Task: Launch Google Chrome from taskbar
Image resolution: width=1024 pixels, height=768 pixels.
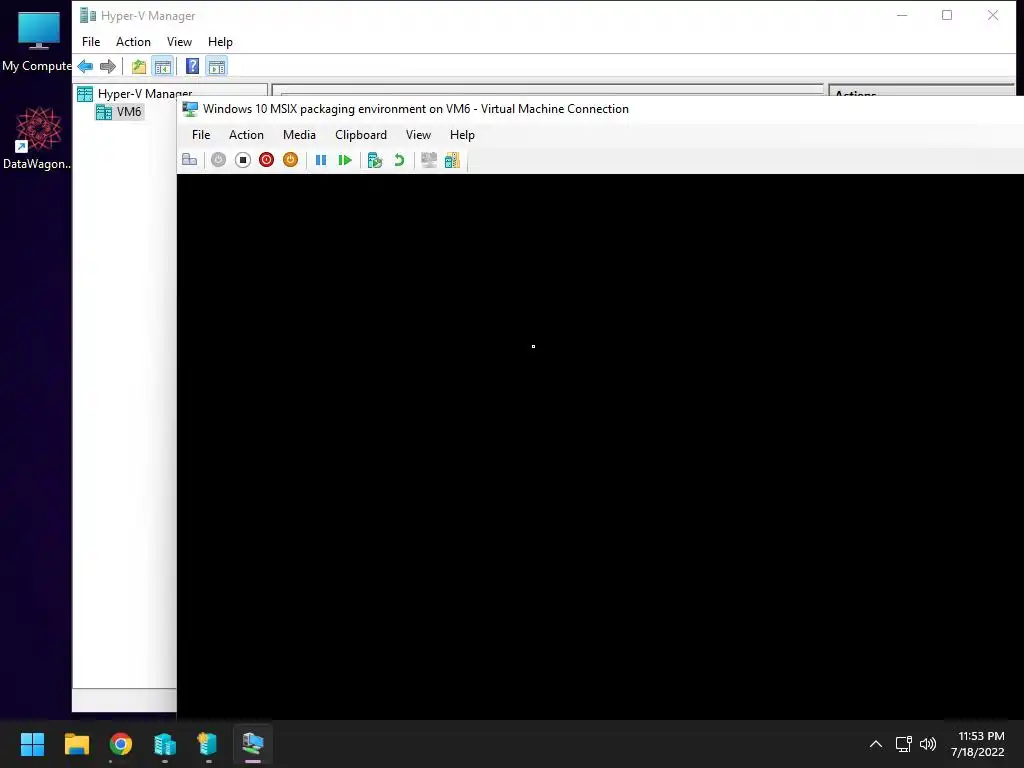Action: [121, 744]
